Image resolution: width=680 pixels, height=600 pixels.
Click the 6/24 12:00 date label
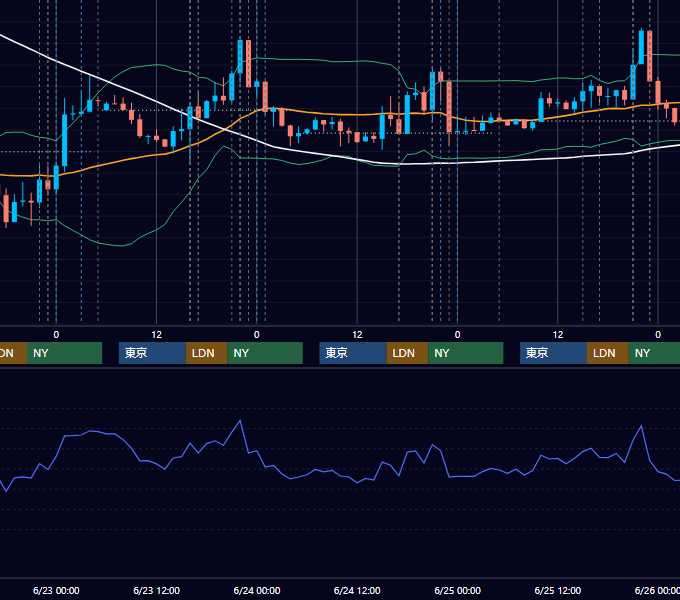[357, 590]
